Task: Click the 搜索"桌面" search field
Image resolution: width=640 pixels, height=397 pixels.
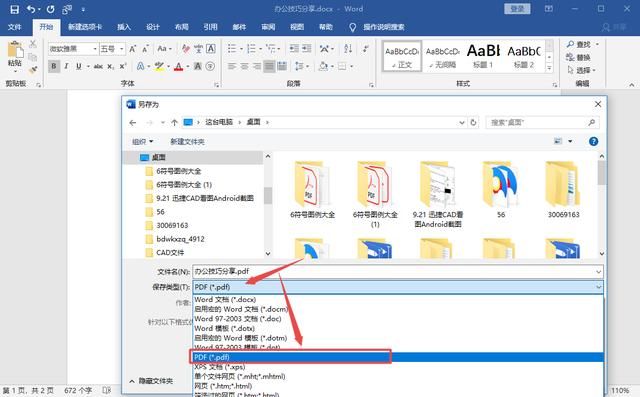Action: point(542,122)
